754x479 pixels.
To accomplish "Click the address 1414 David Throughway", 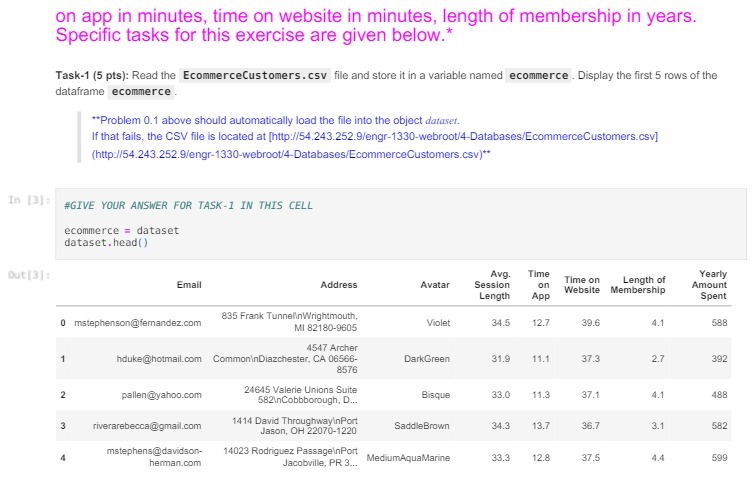I will 294,426.
